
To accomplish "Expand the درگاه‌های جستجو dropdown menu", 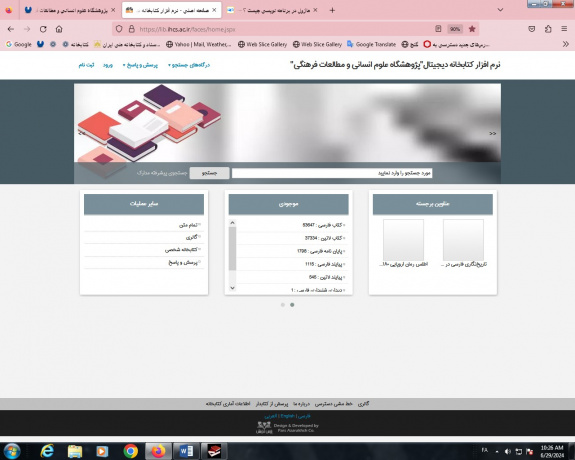I will pyautogui.click(x=189, y=65).
